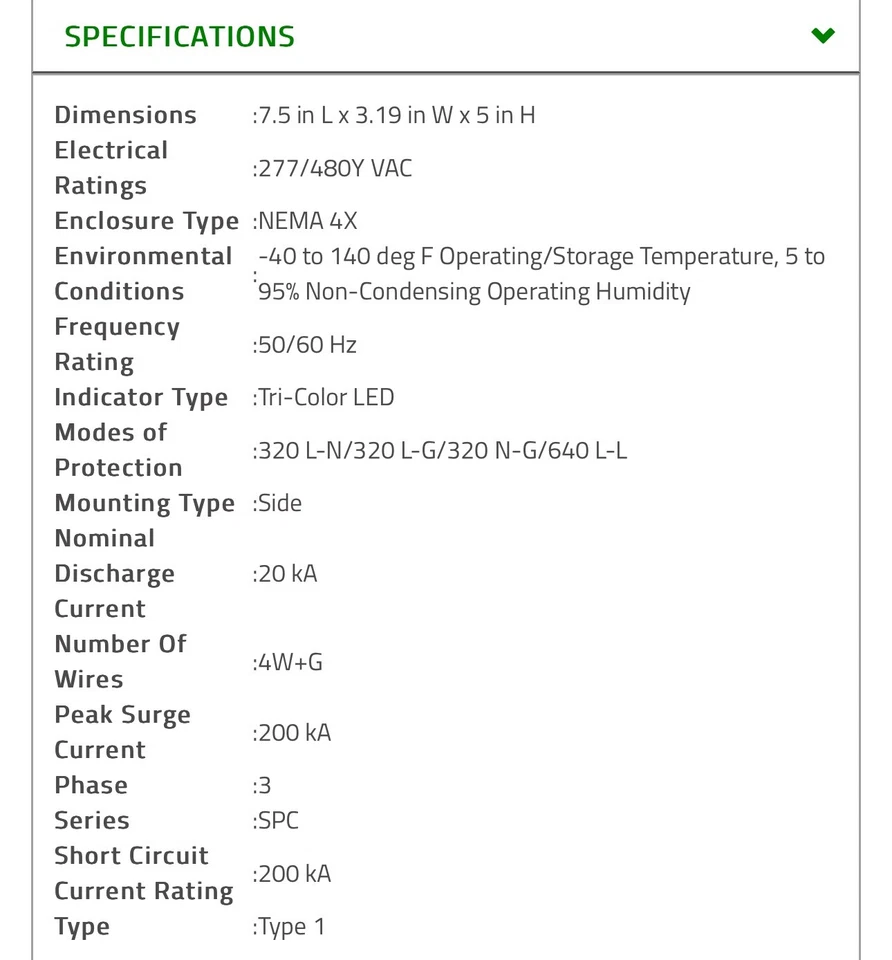Select the Type 1 value
Image resolution: width=892 pixels, height=960 pixels.
pos(292,927)
